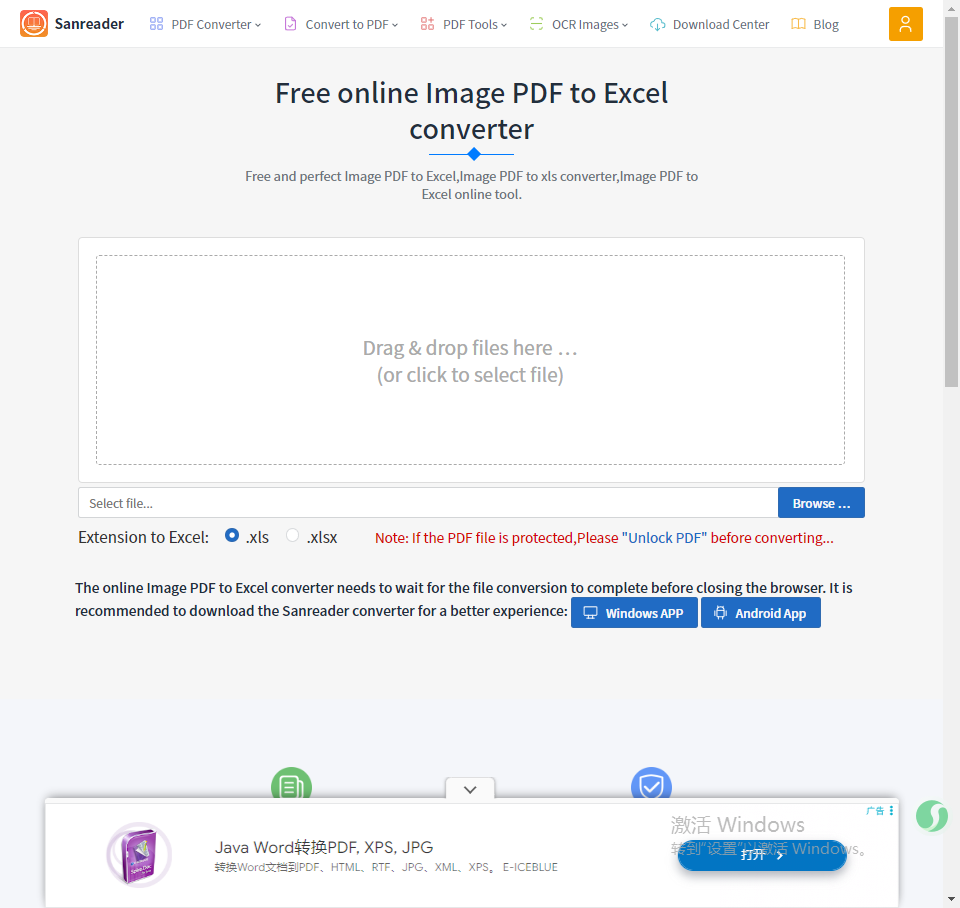The height and width of the screenshot is (908, 960).
Task: Select the .xlsx extension radio button
Action: (x=293, y=535)
